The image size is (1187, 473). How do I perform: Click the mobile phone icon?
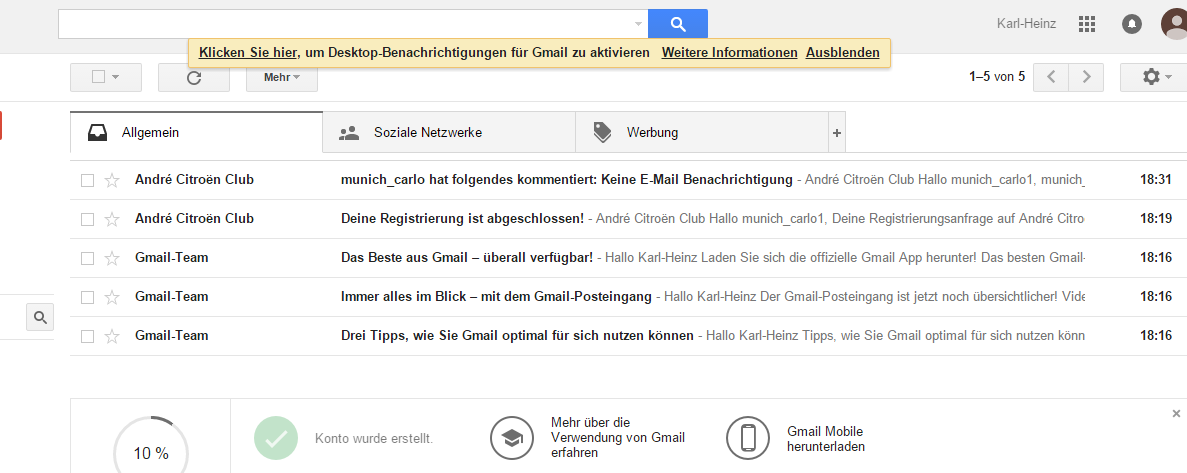point(749,438)
